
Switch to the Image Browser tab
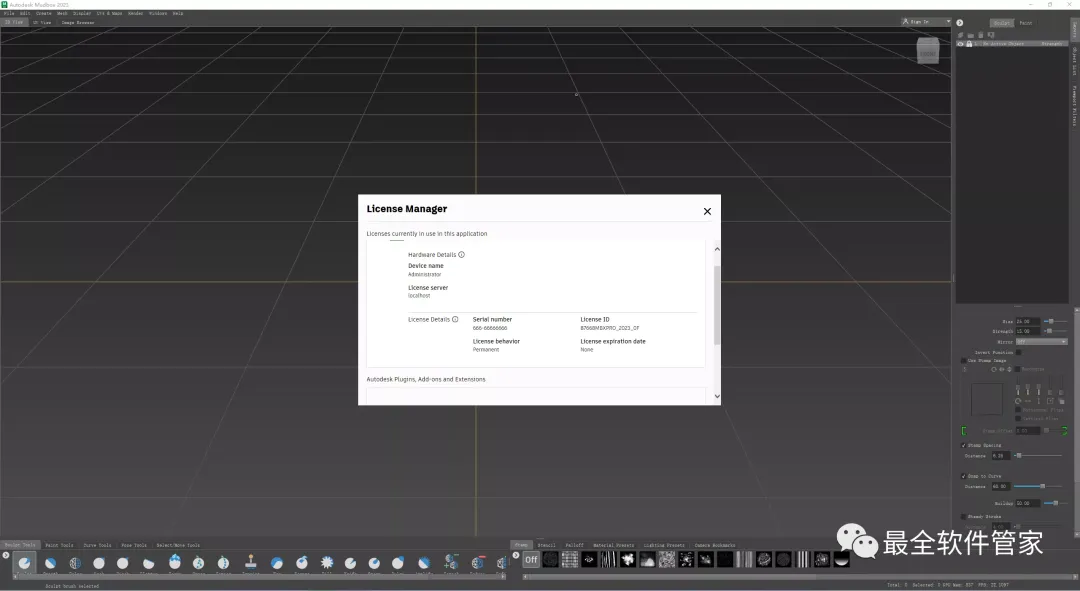[78, 23]
